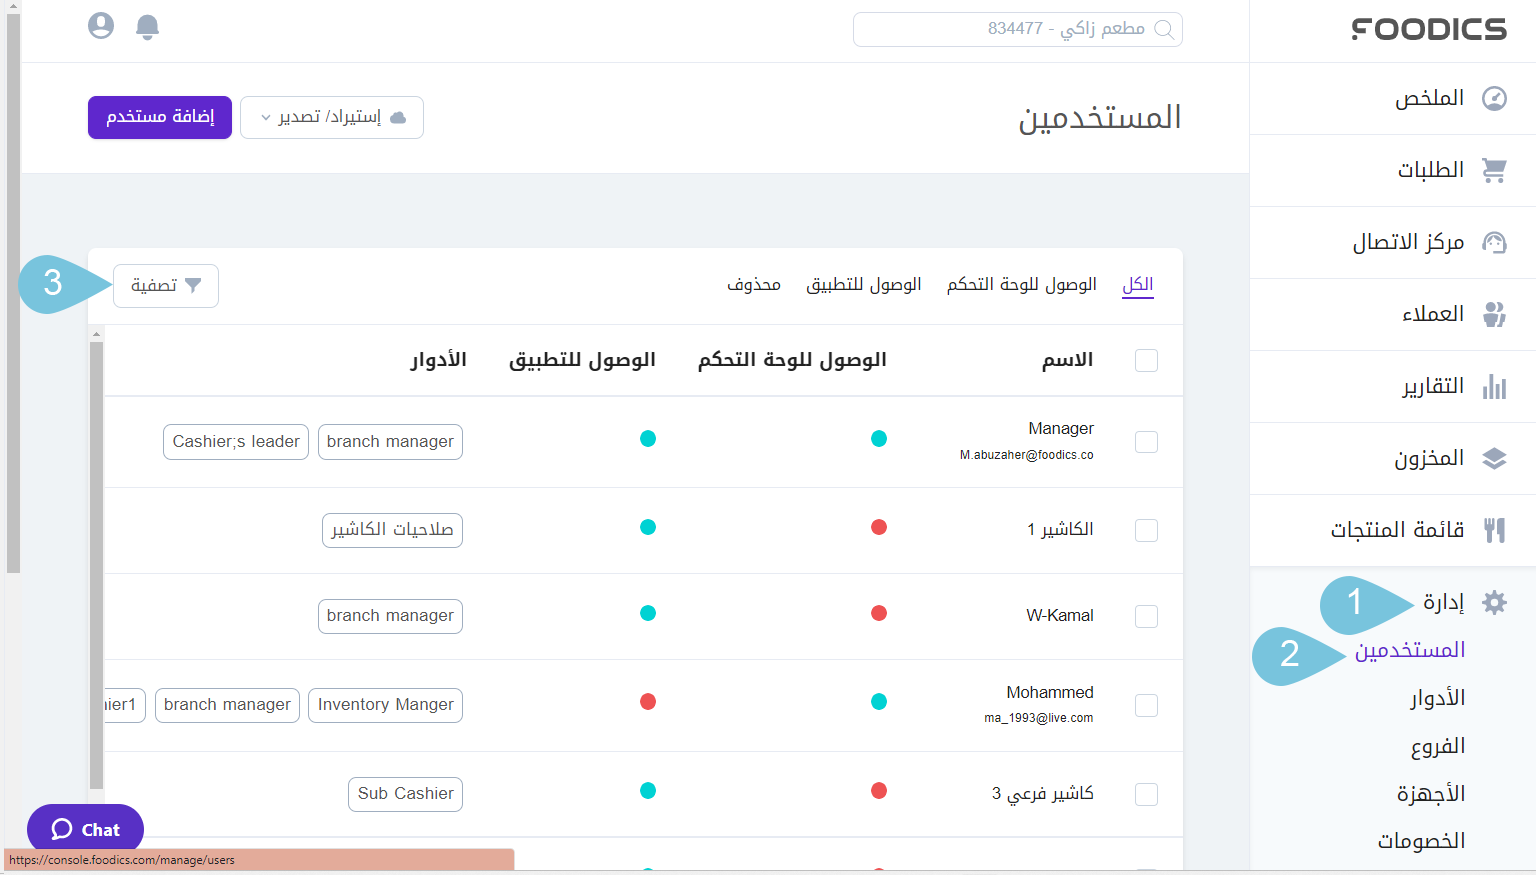Open the الأدوار link in sidebar
The height and width of the screenshot is (875, 1536).
click(1437, 697)
